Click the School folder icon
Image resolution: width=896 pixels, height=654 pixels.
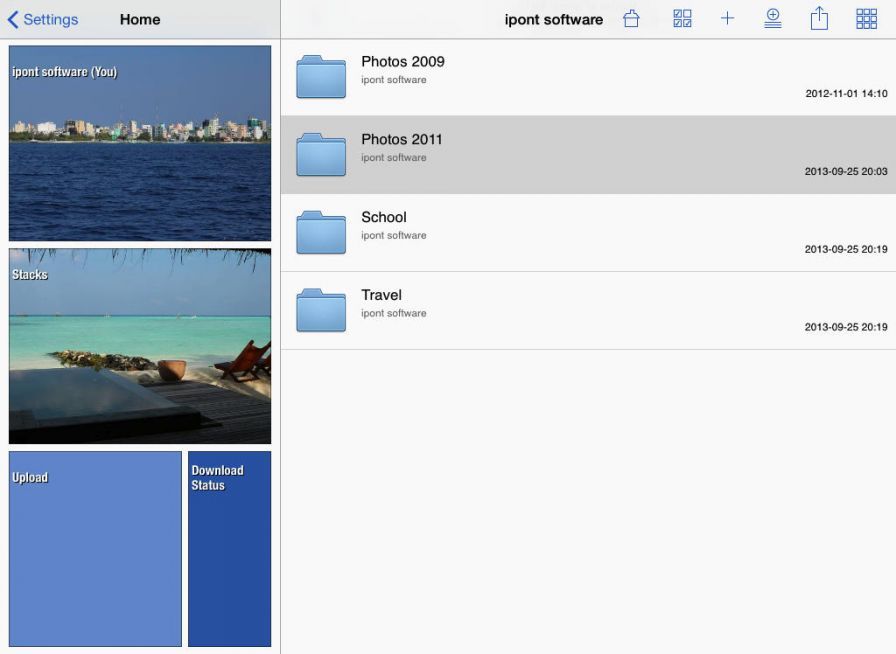(321, 232)
